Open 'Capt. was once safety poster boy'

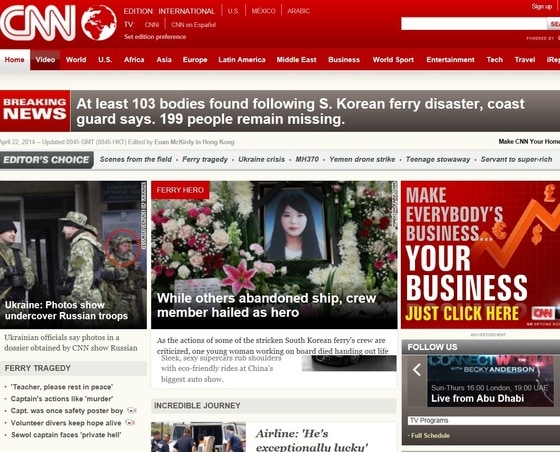point(67,411)
